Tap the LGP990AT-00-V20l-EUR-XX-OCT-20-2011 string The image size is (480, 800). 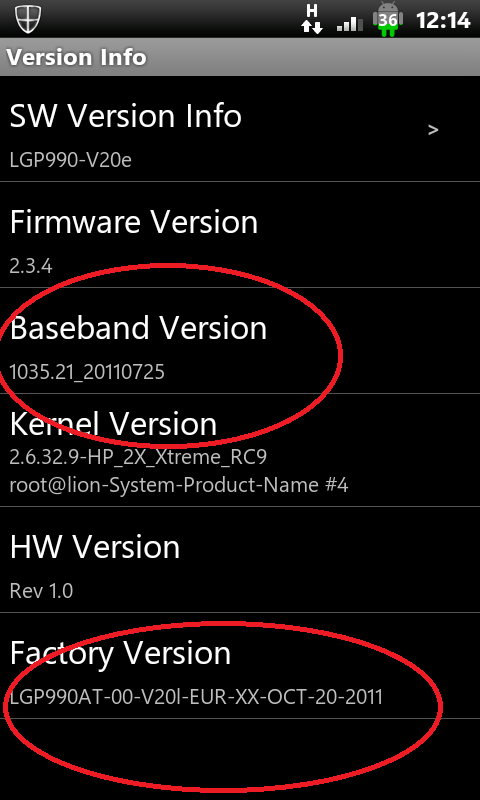196,697
